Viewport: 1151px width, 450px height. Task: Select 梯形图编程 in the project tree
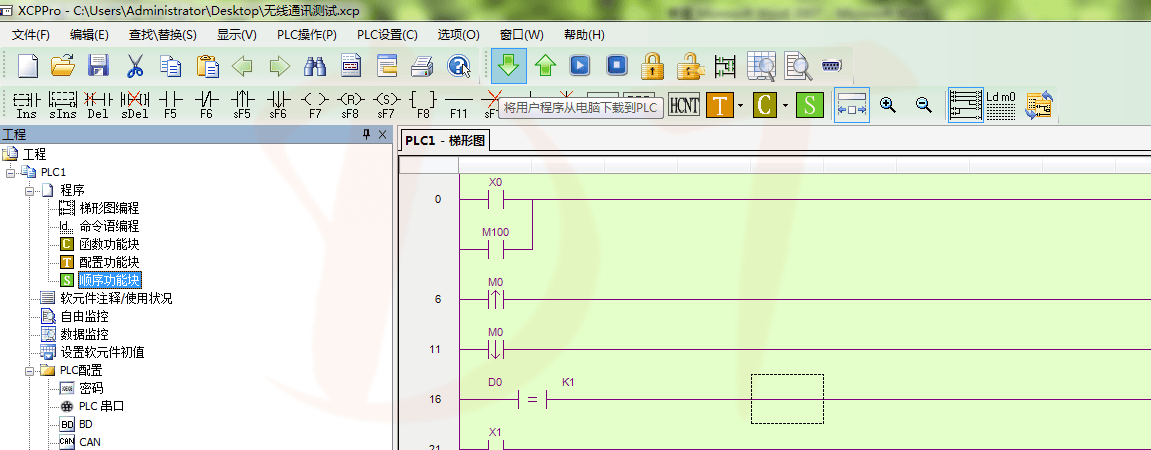(x=109, y=208)
